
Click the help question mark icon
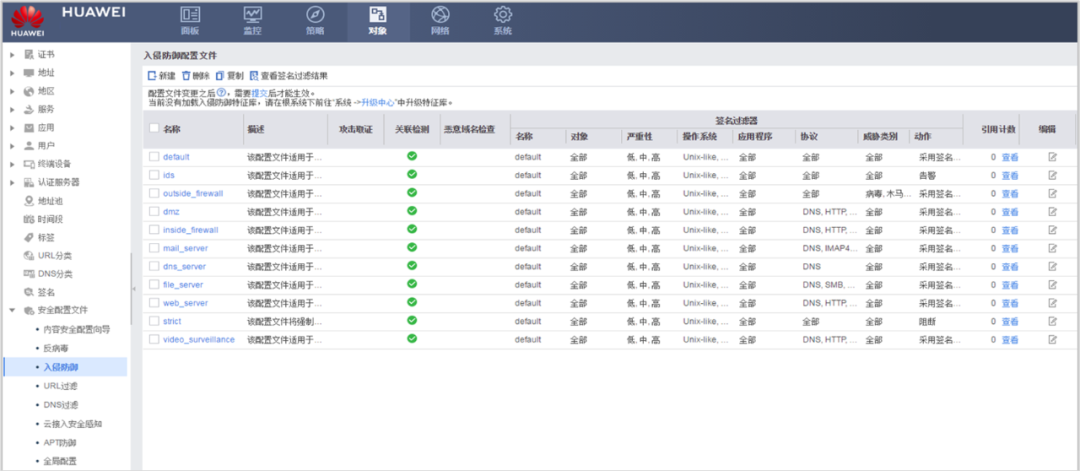point(221,92)
